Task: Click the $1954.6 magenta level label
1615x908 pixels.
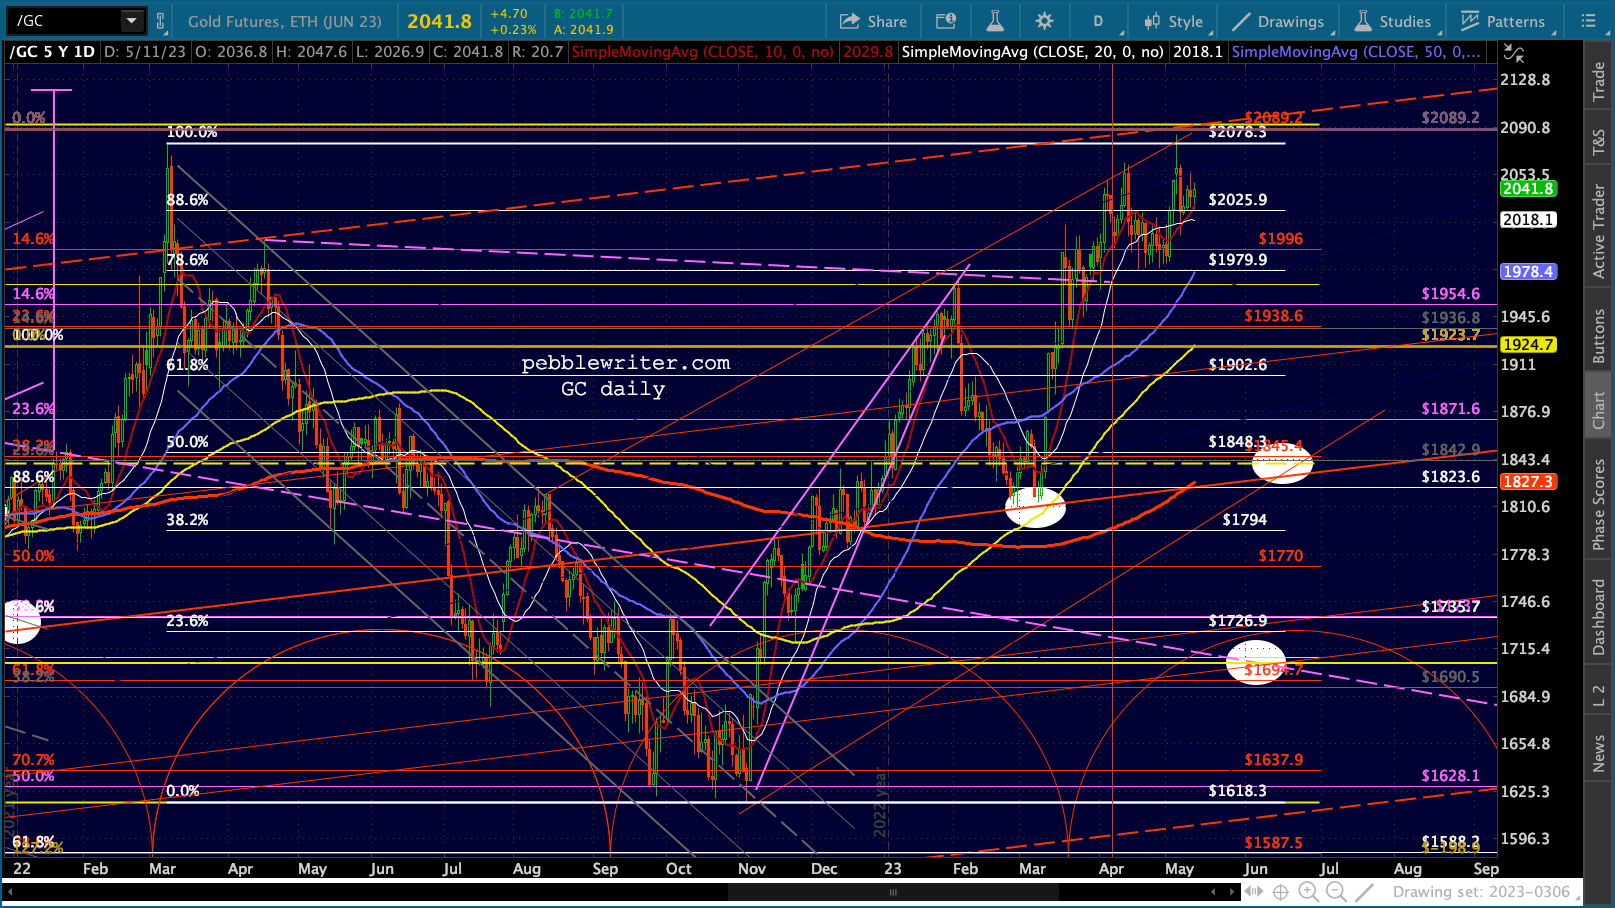Action: click(x=1451, y=294)
